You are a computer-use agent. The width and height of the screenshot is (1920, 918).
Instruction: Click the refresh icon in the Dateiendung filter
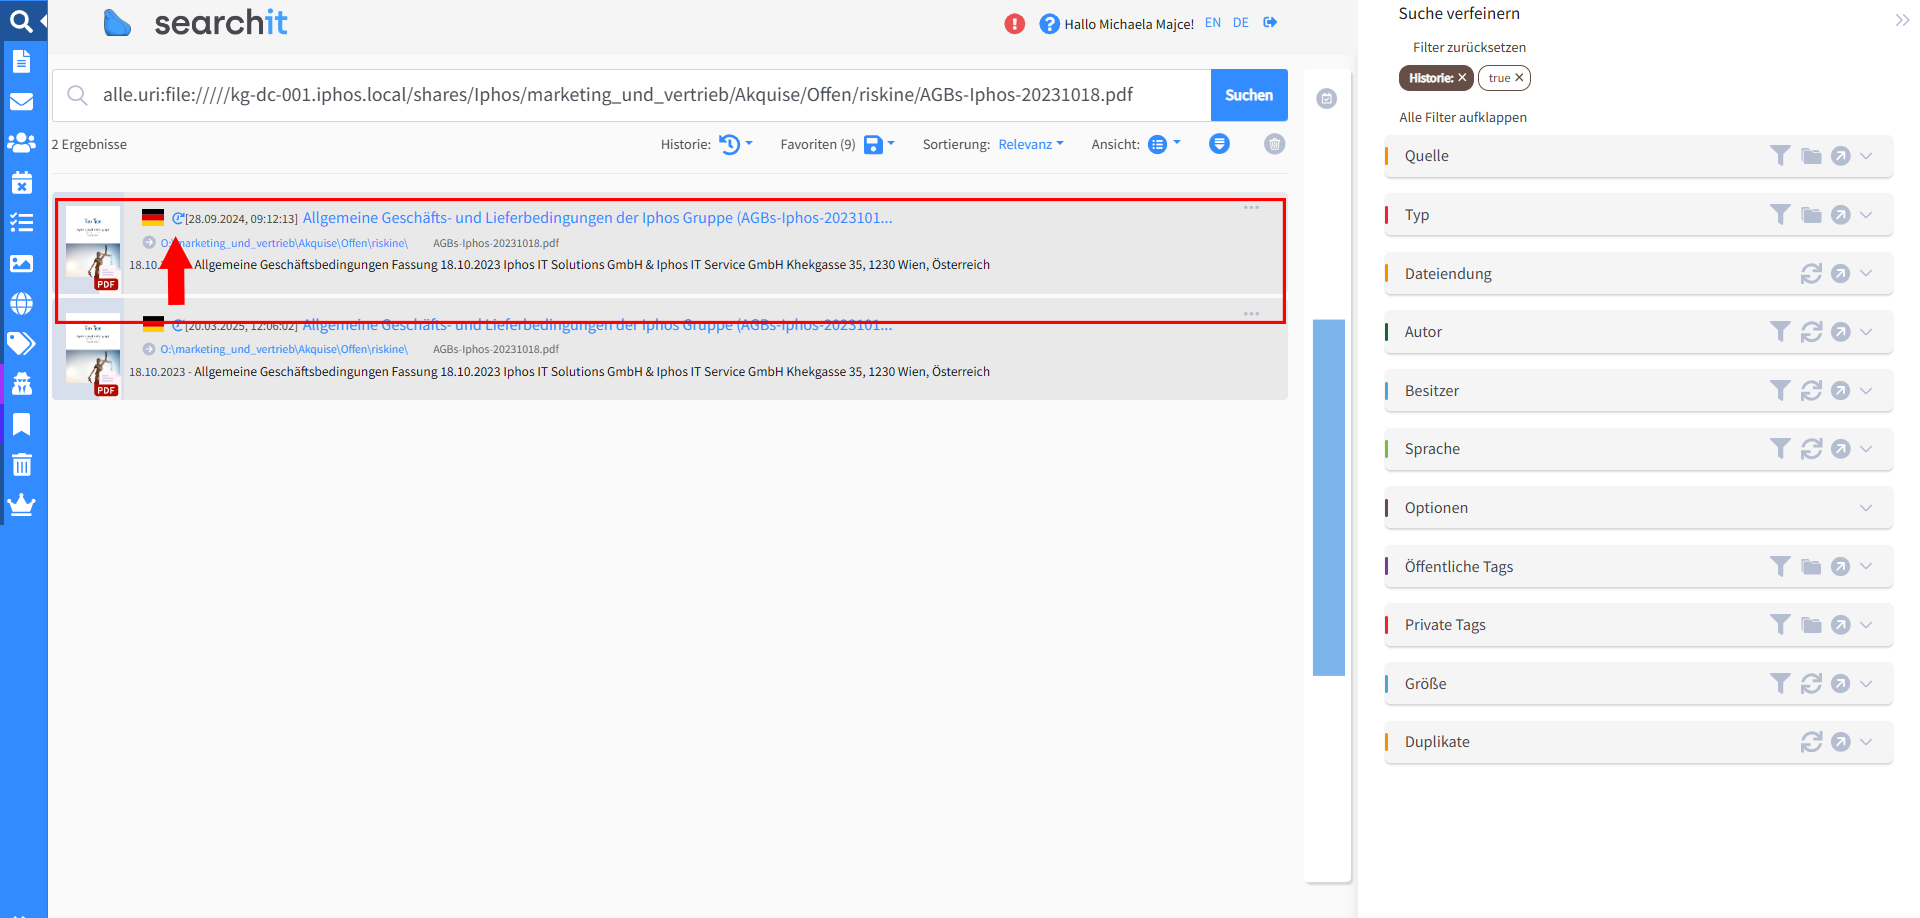pyautogui.click(x=1811, y=273)
